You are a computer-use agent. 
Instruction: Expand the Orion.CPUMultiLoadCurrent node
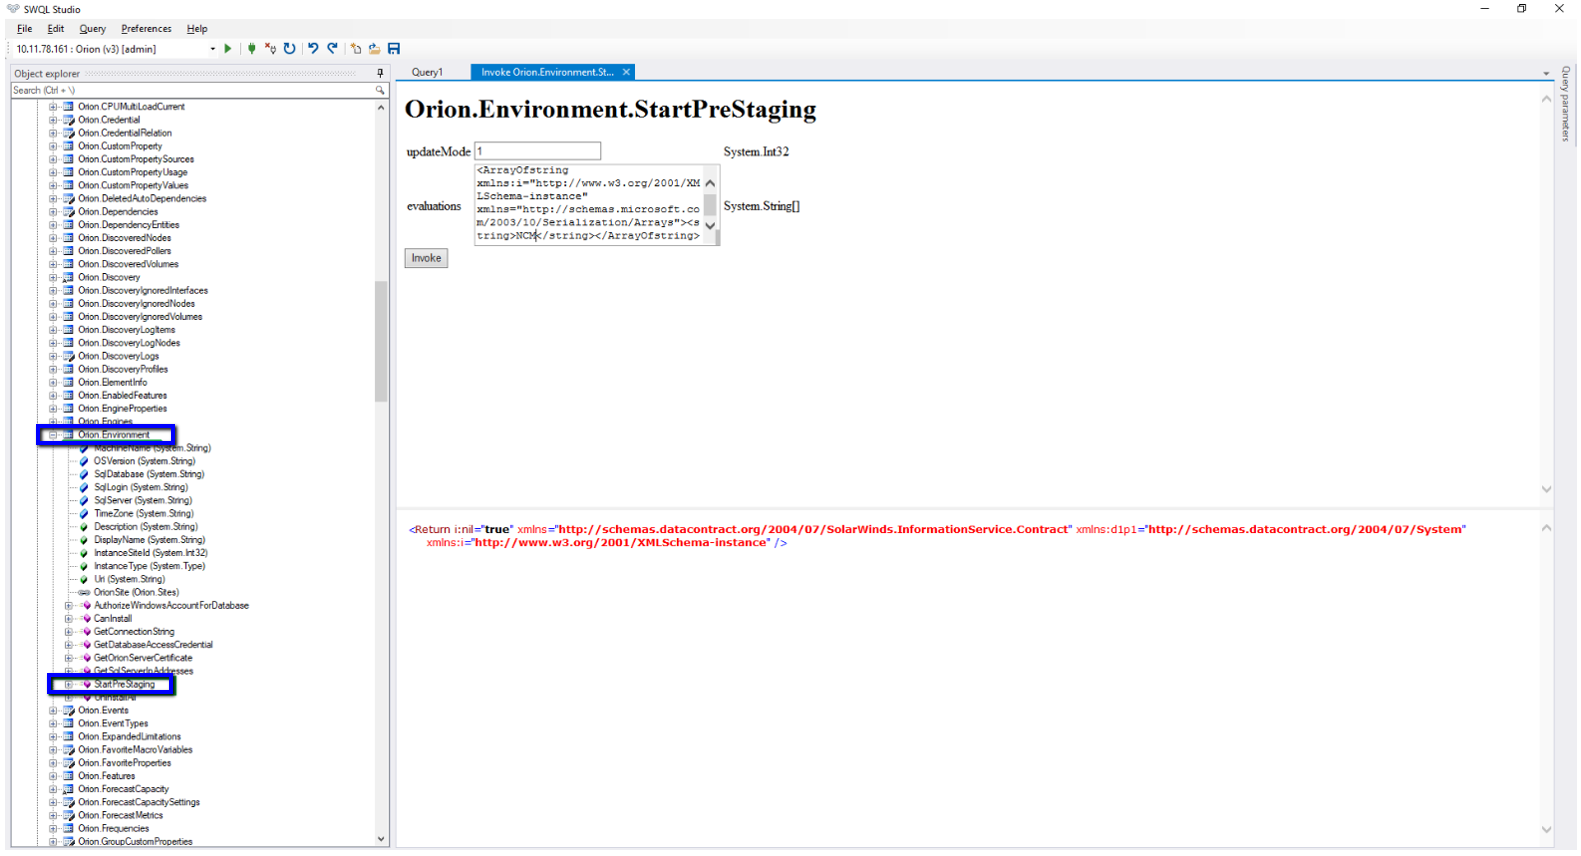pyautogui.click(x=53, y=107)
